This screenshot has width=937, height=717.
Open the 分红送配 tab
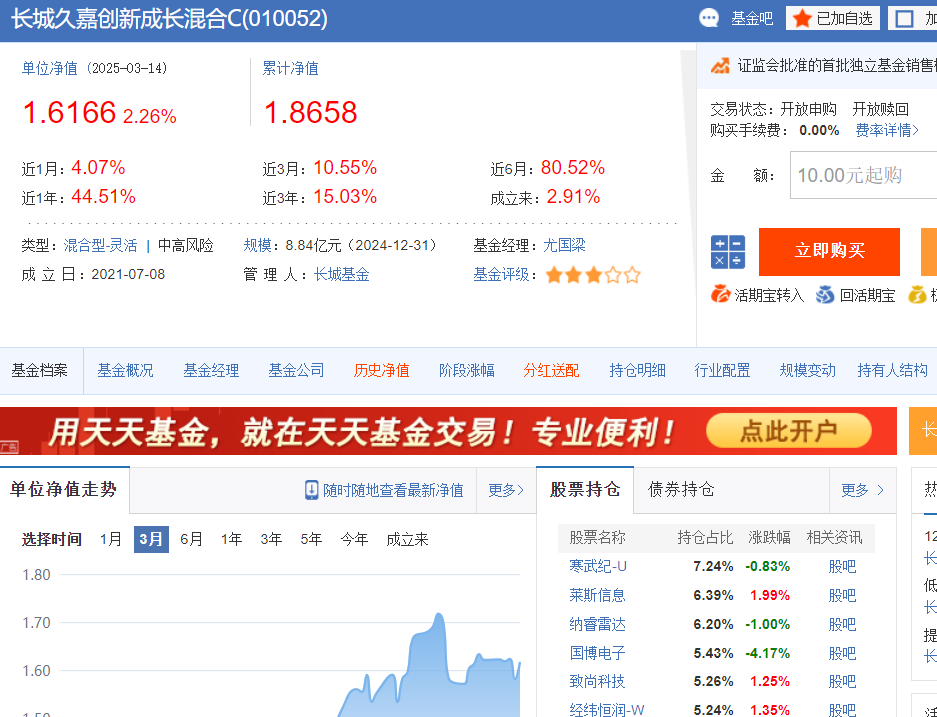pos(552,370)
